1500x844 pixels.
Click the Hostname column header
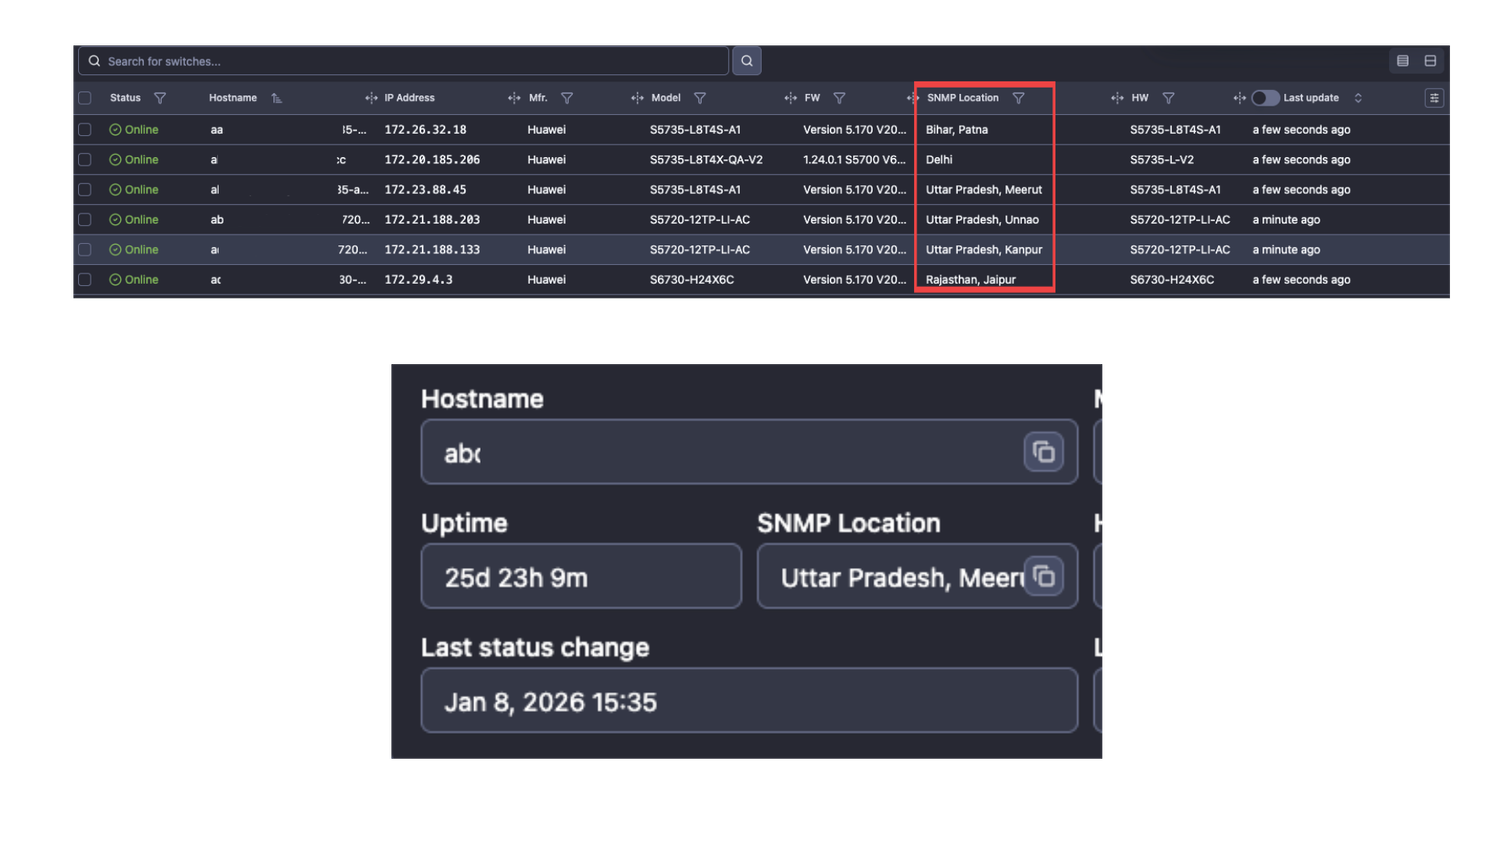(233, 98)
